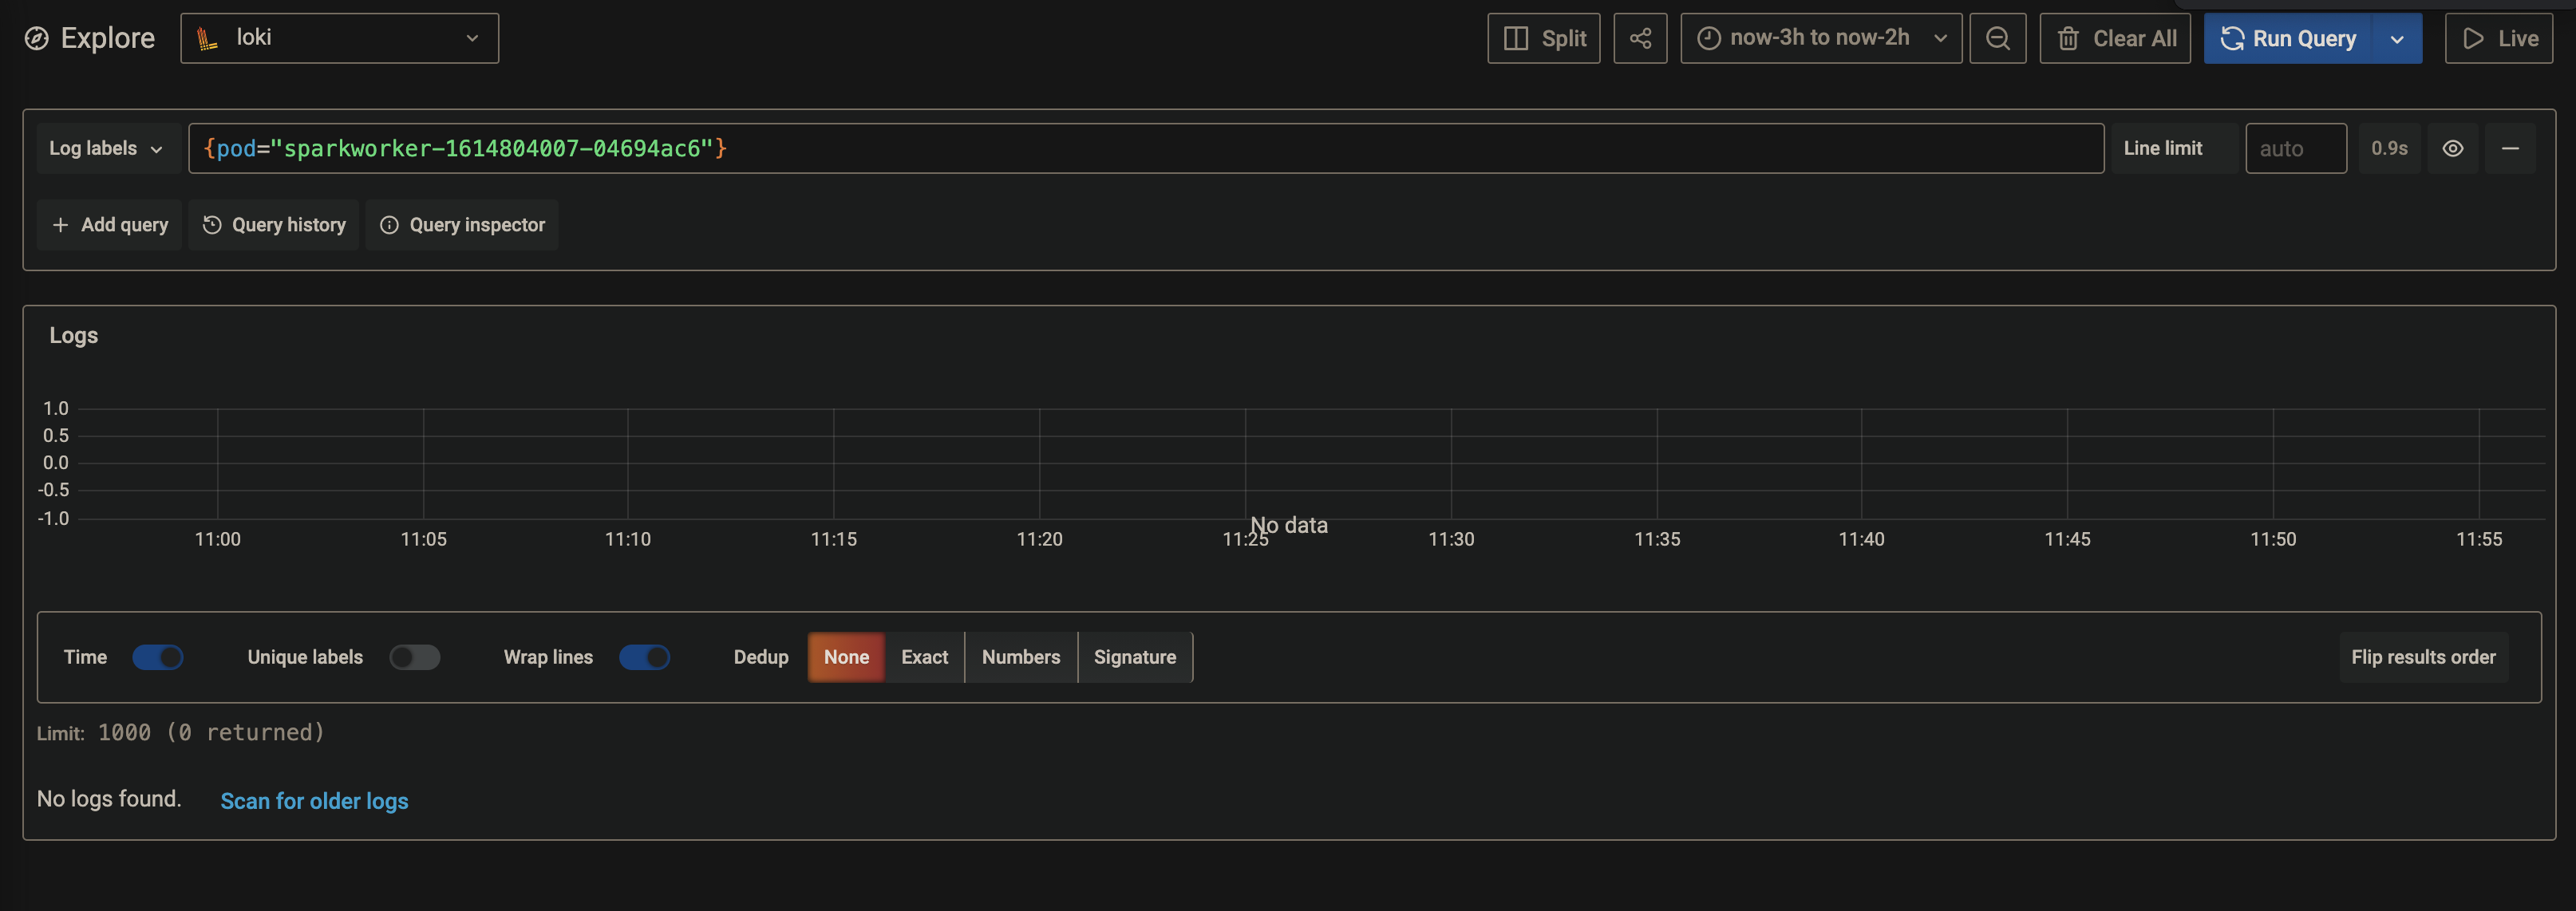This screenshot has width=2576, height=911.
Task: Open the share shortcut link icon
Action: coord(1640,38)
